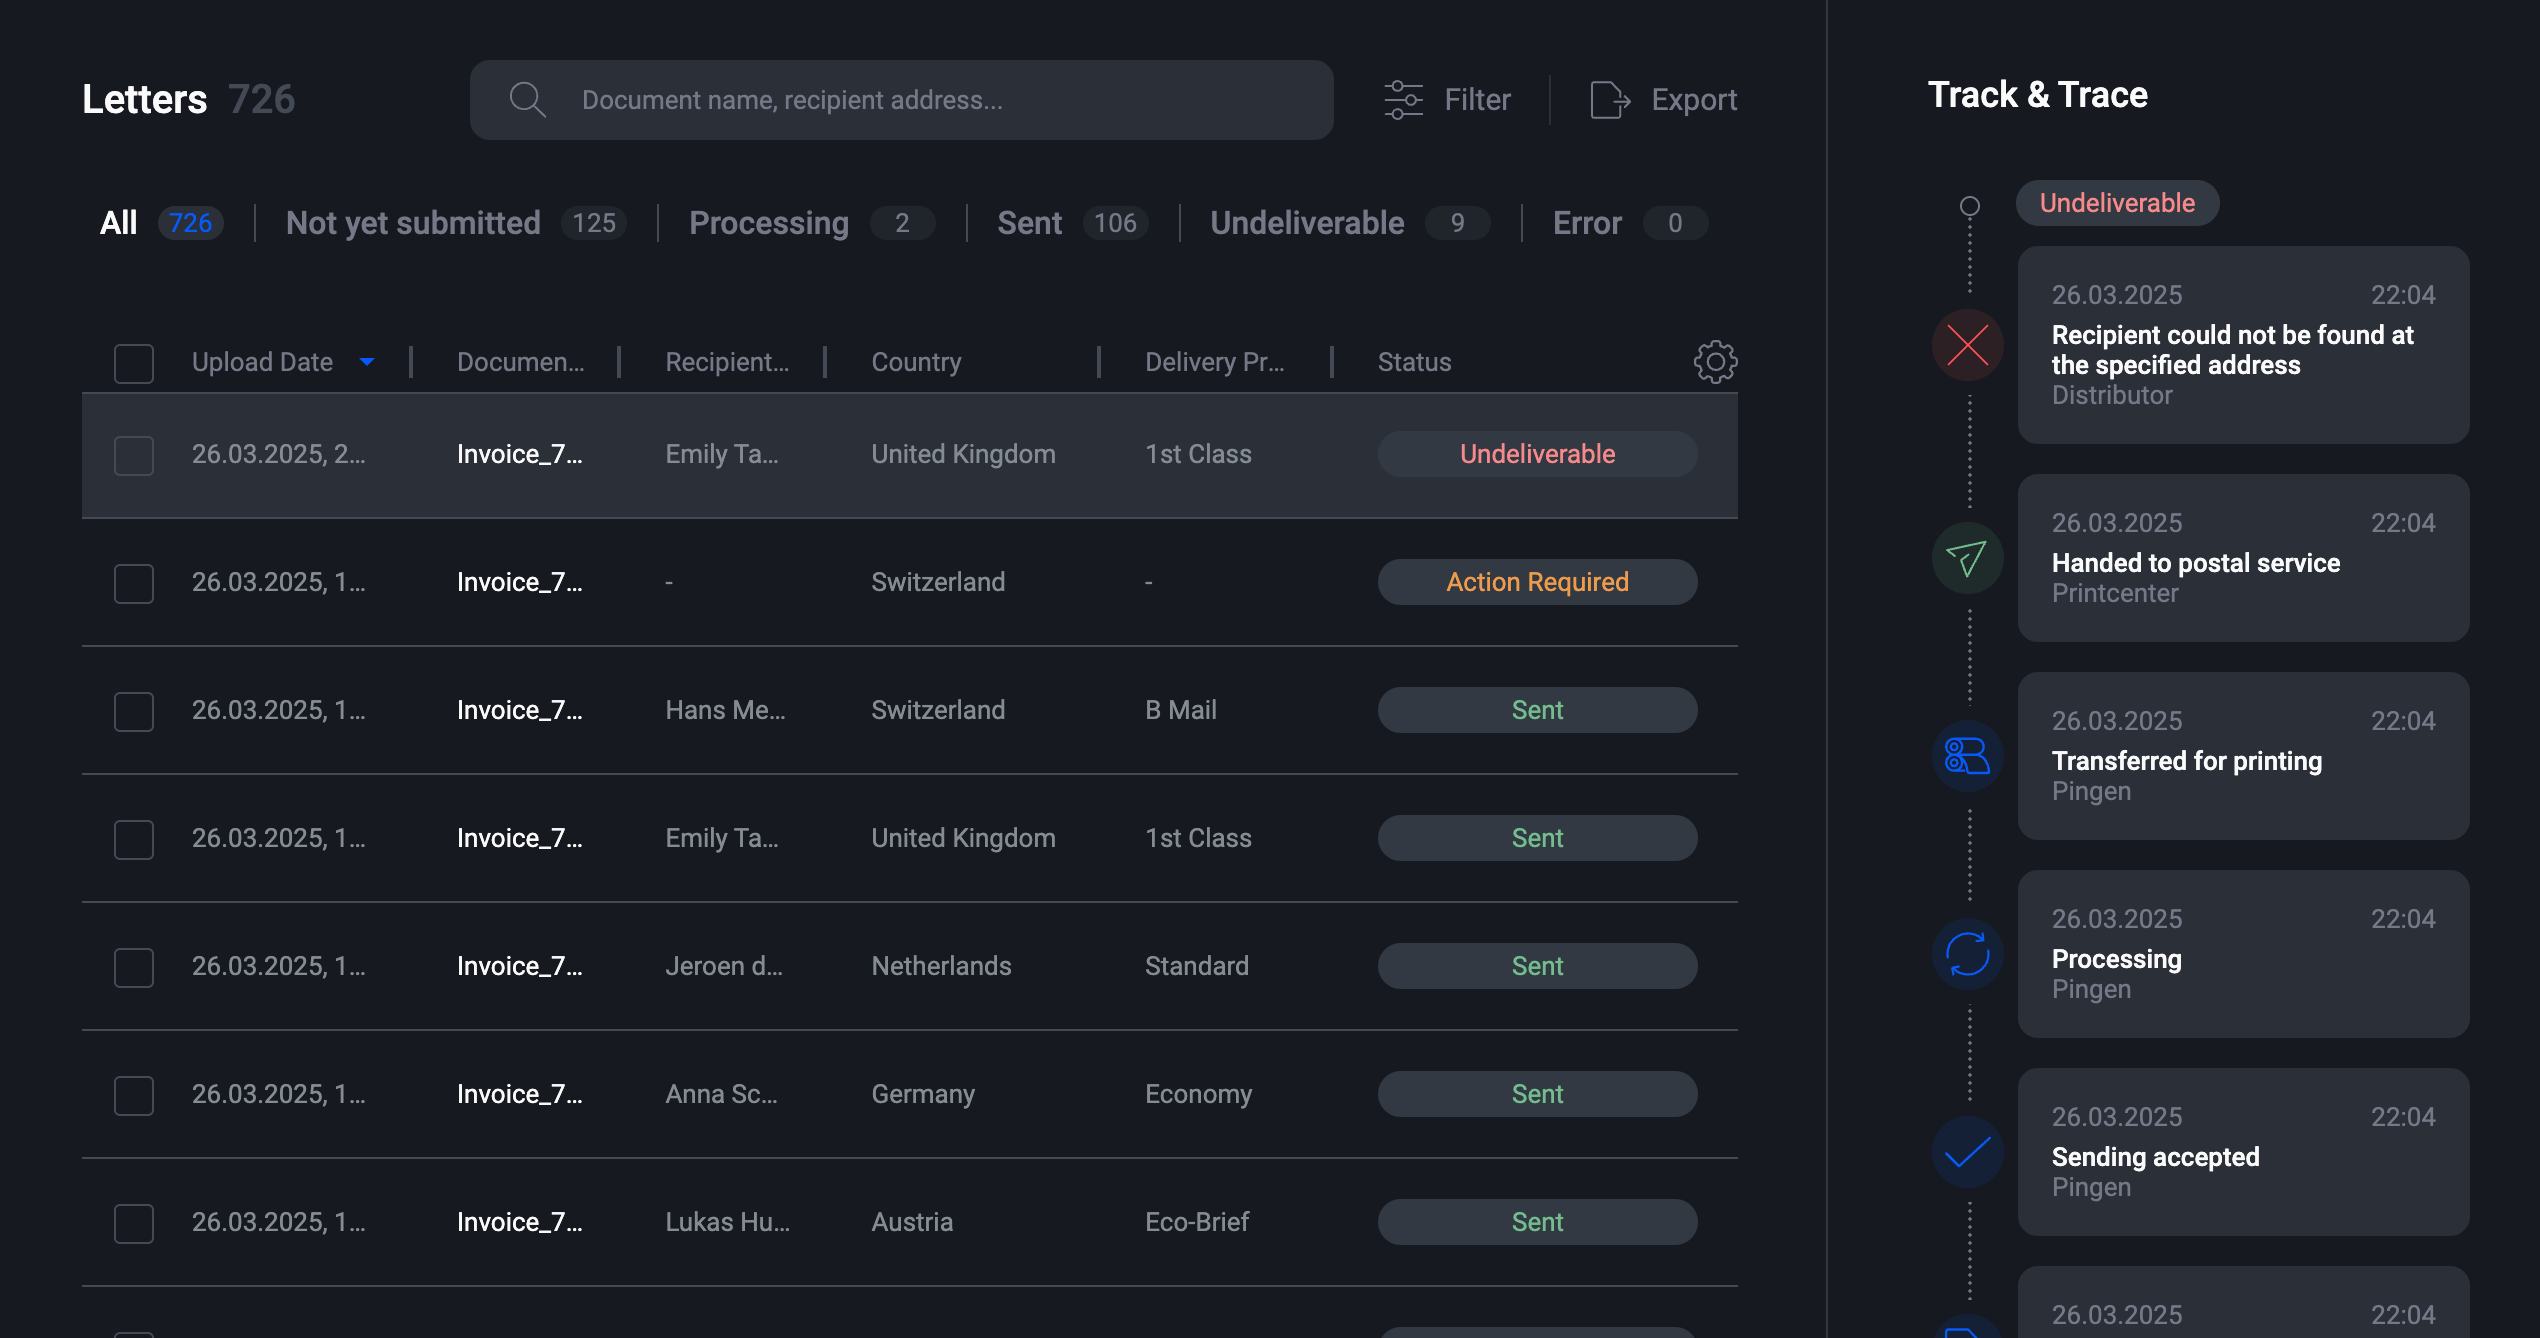Check the box next to Hans Me's letter

(x=133, y=711)
